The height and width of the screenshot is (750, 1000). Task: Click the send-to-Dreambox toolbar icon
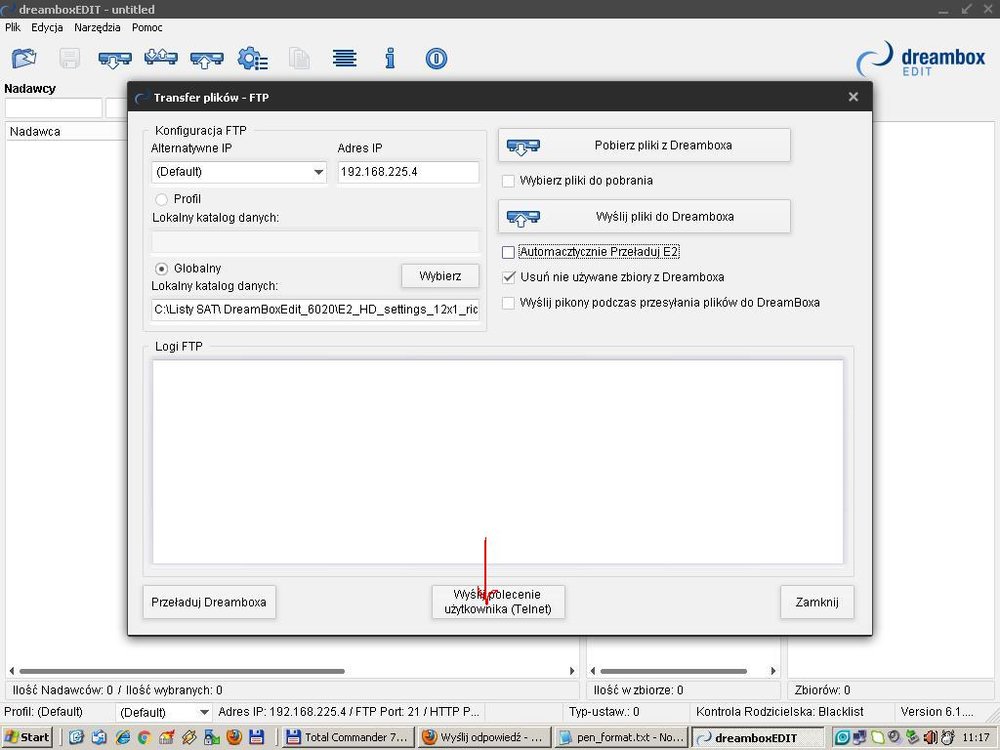point(206,59)
